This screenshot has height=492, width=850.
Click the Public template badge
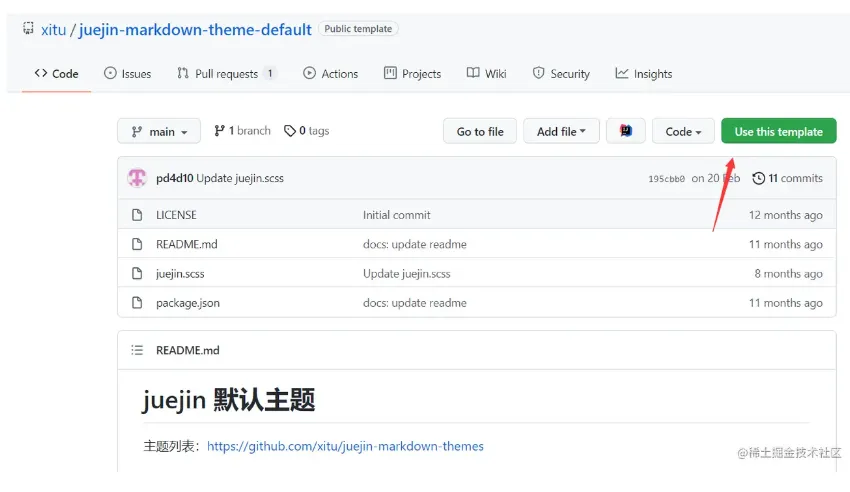[x=358, y=29]
